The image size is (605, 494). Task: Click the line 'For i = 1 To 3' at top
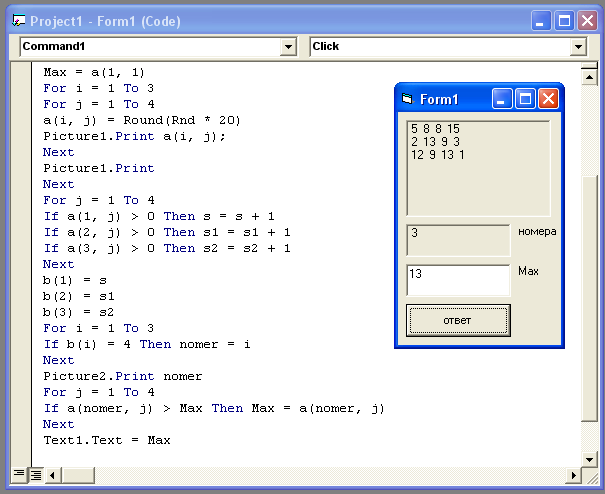pos(98,88)
